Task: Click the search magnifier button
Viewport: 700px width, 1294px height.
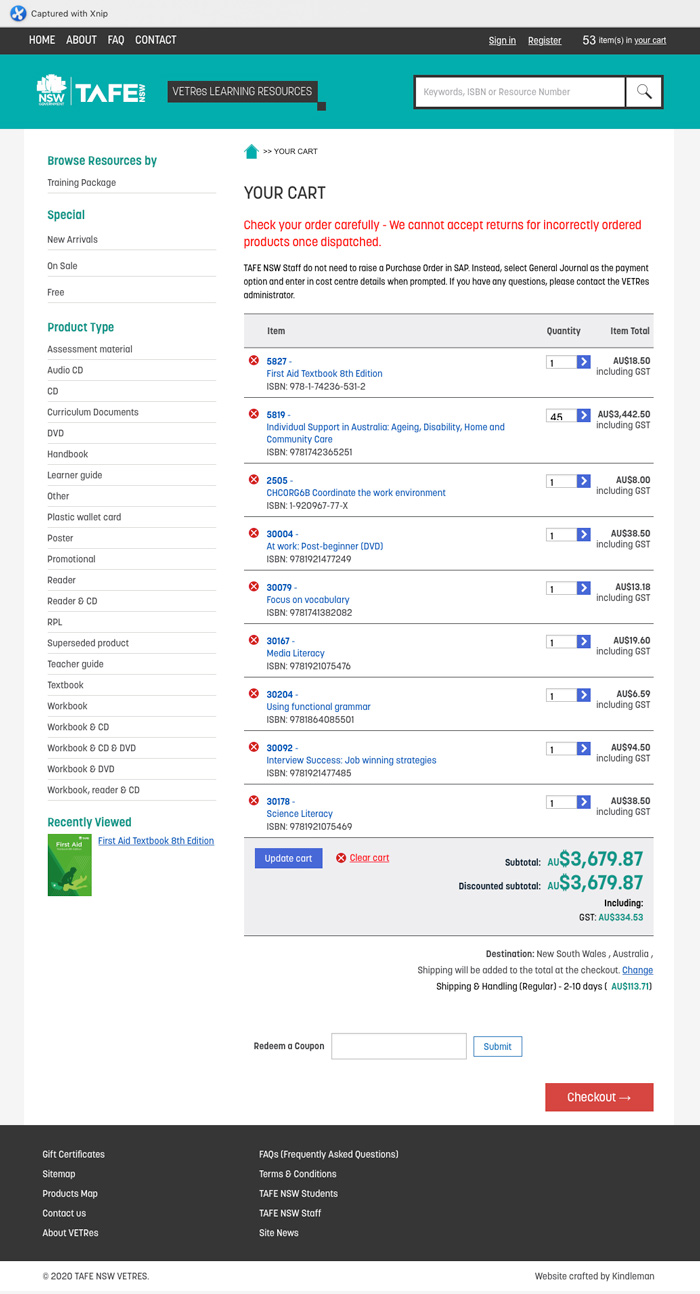Action: [x=644, y=92]
